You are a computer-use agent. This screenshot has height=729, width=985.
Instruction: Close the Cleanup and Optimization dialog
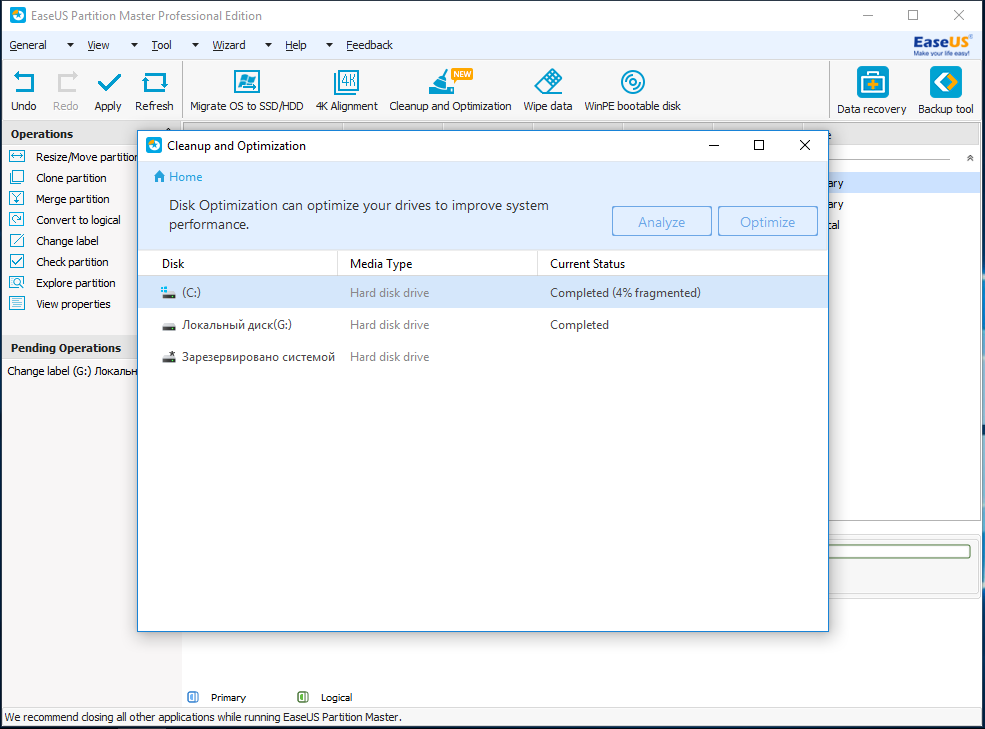805,145
